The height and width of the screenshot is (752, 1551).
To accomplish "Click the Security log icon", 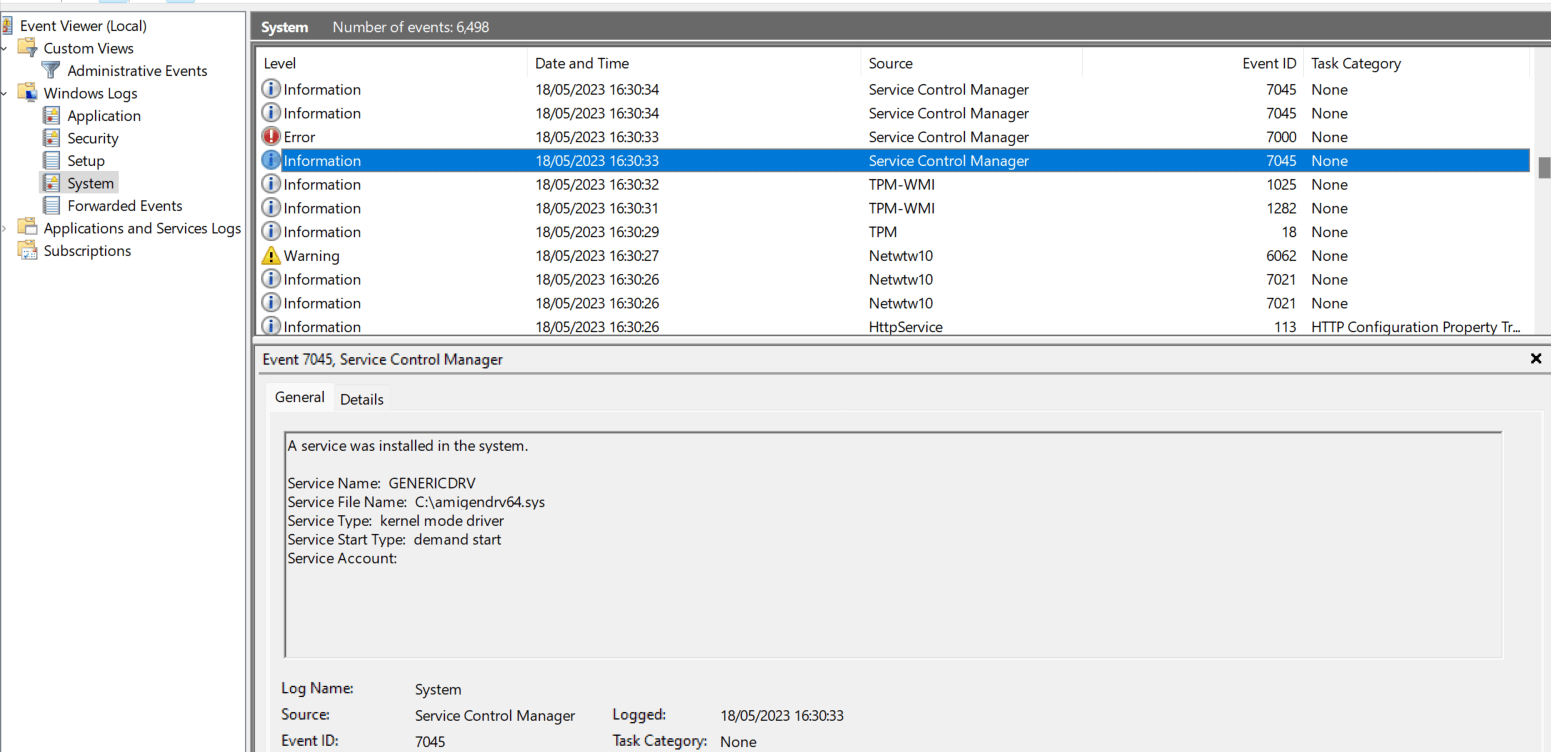I will coord(51,138).
